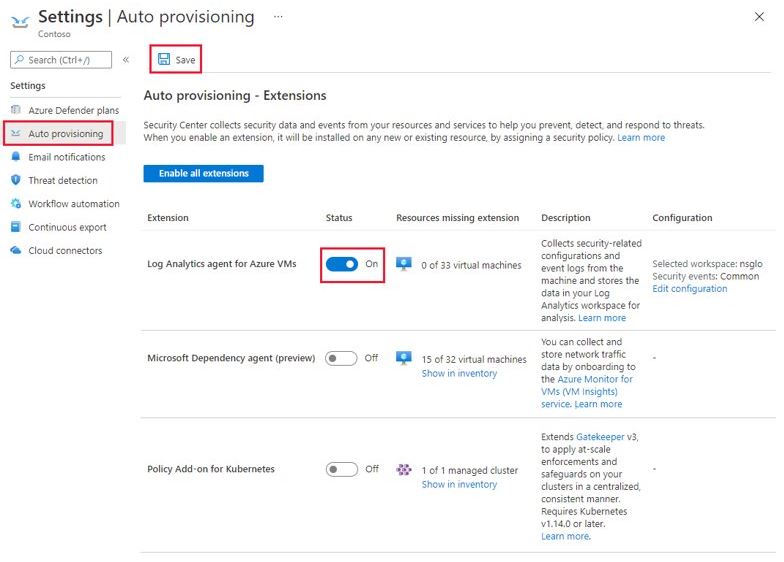Click the 1 of 1 managed cluster text
The image size is (784, 562).
tap(470, 470)
